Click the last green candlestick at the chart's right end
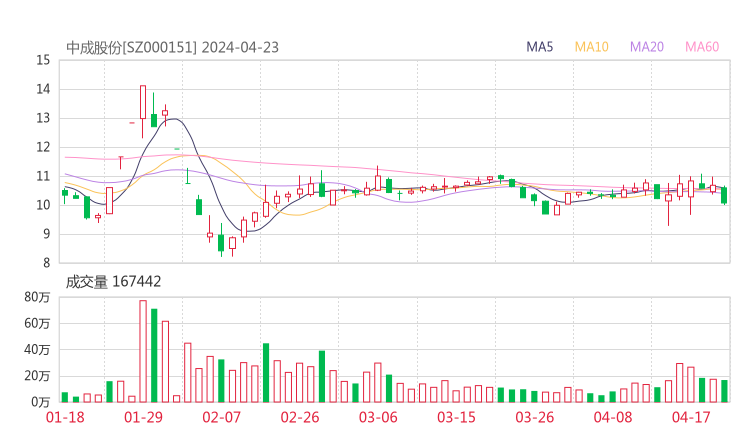Image resolution: width=740 pixels, height=440 pixels. (724, 195)
